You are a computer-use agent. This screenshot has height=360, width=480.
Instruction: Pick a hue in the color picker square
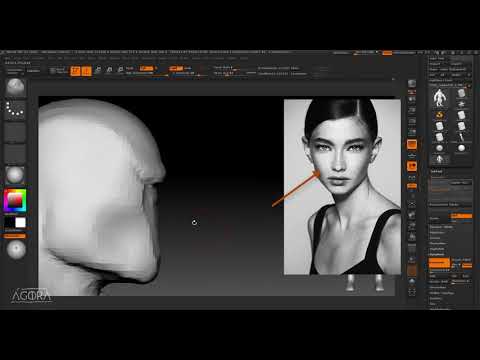point(15,200)
